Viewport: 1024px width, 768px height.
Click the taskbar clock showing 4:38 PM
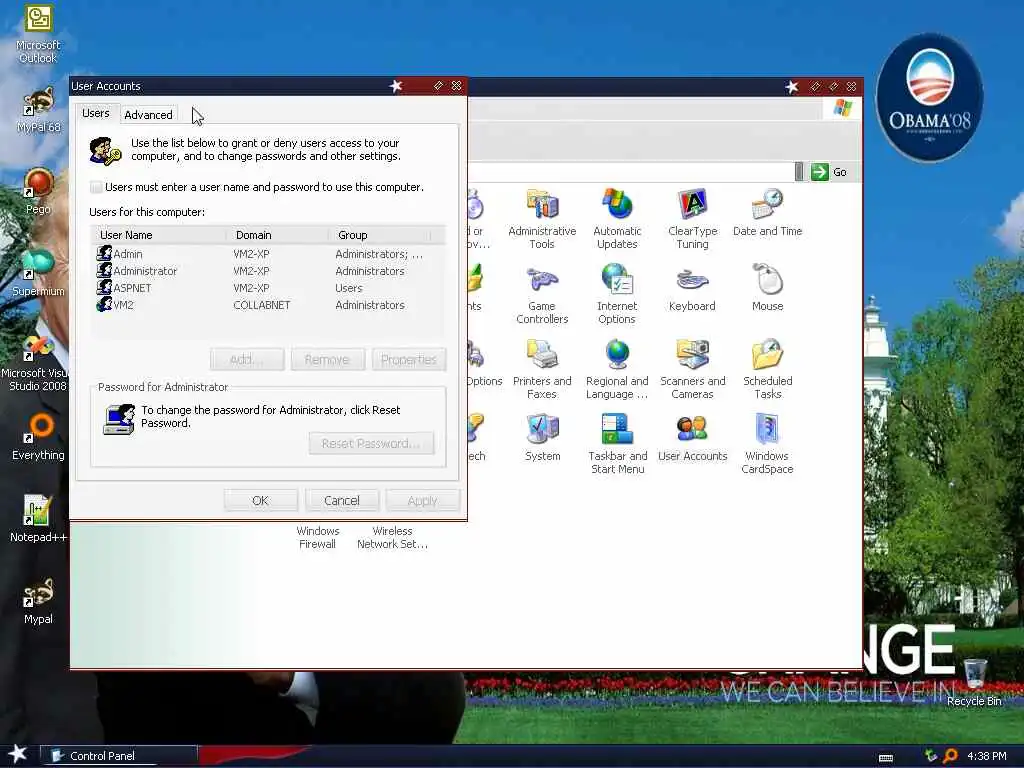[x=987, y=756]
